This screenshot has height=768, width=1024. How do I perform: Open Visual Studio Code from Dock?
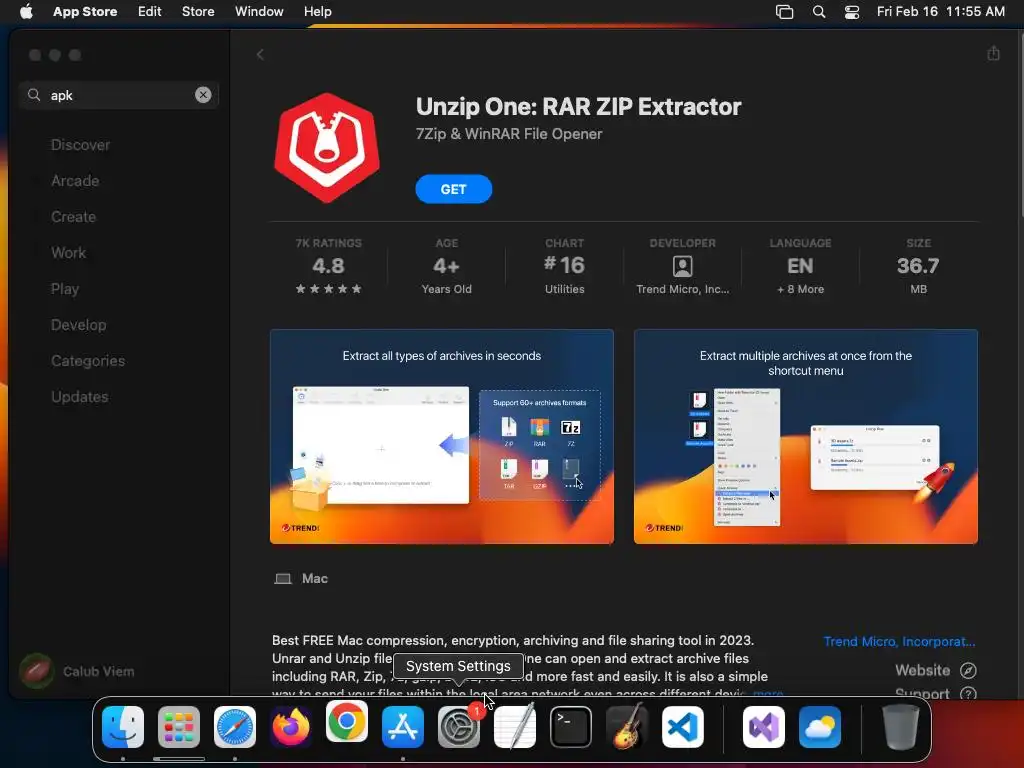coord(683,727)
